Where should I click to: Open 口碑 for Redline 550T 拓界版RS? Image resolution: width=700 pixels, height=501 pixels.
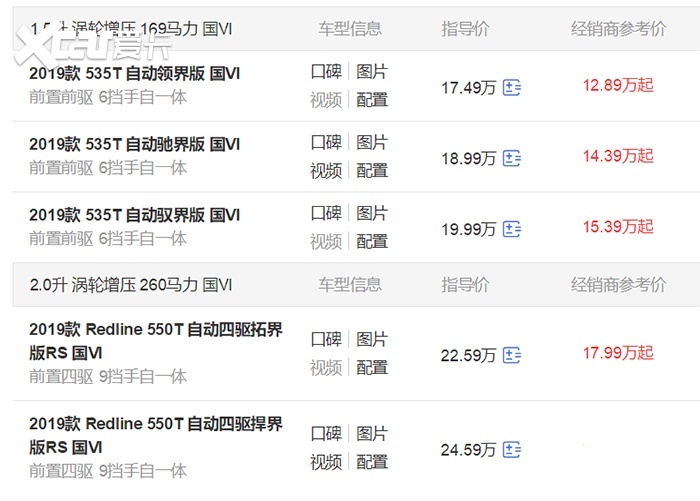(x=326, y=339)
